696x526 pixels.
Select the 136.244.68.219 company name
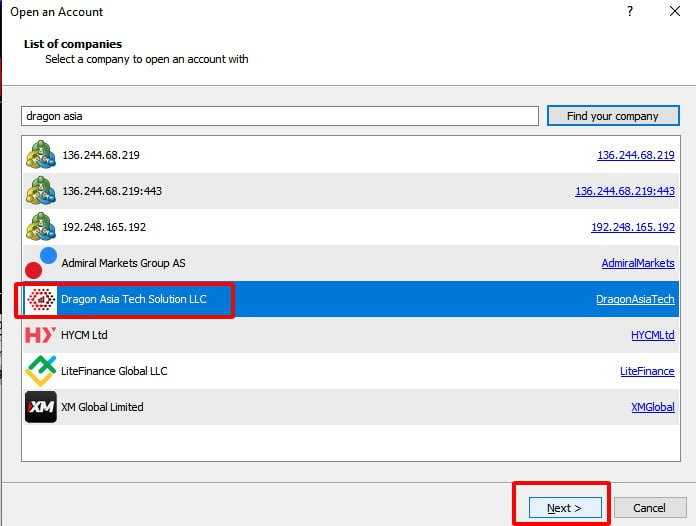(101, 155)
